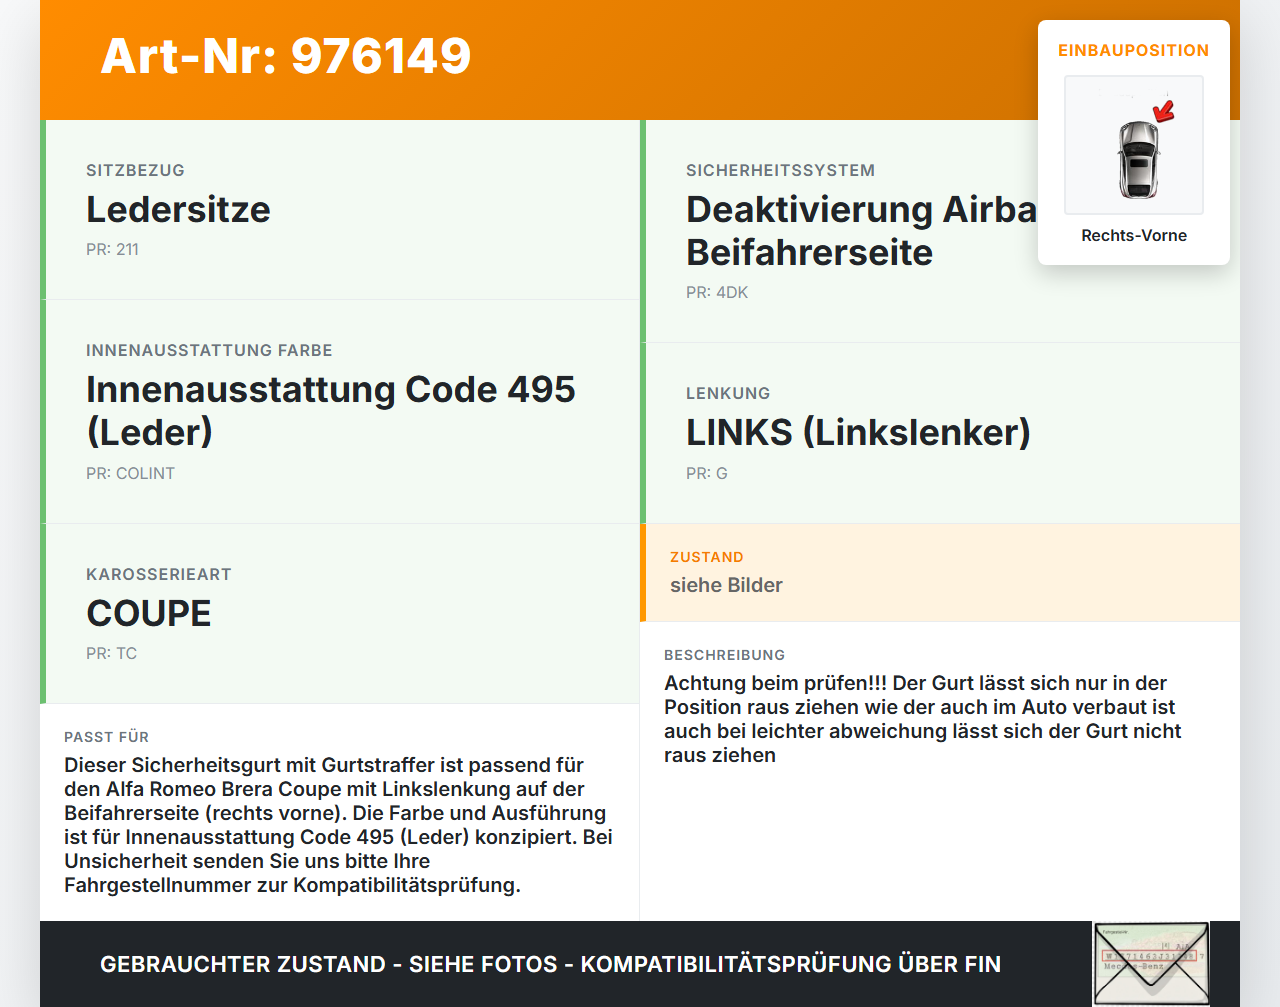Click the orange accent bar beside ZUSTAND

pyautogui.click(x=645, y=572)
